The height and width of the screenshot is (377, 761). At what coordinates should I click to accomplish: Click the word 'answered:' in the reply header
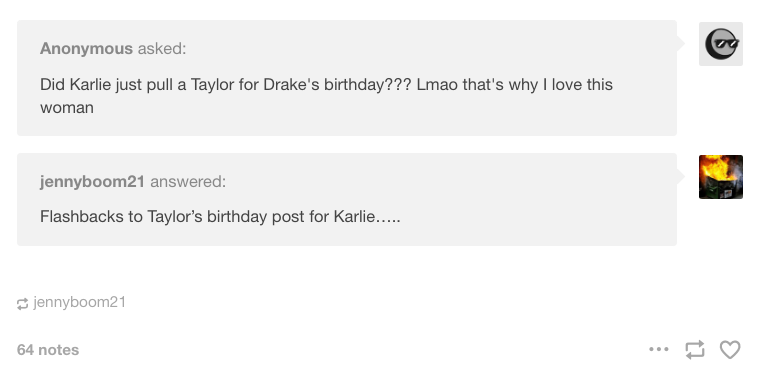[x=188, y=182]
